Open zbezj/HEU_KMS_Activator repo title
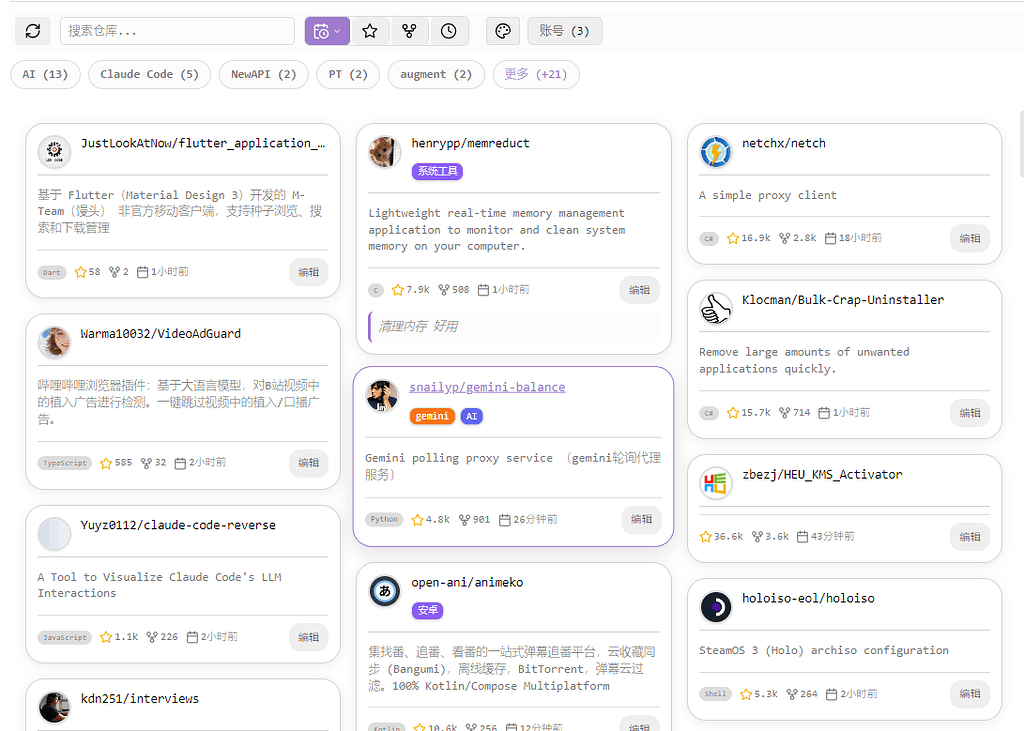This screenshot has width=1024, height=731. click(x=822, y=474)
